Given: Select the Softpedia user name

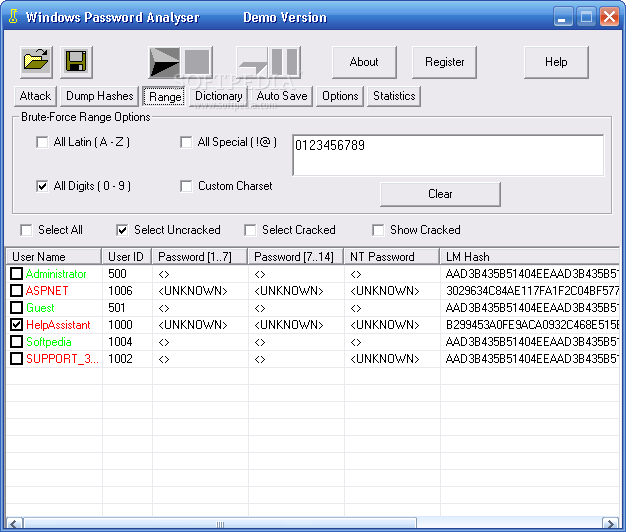Looking at the screenshot, I should 49,342.
